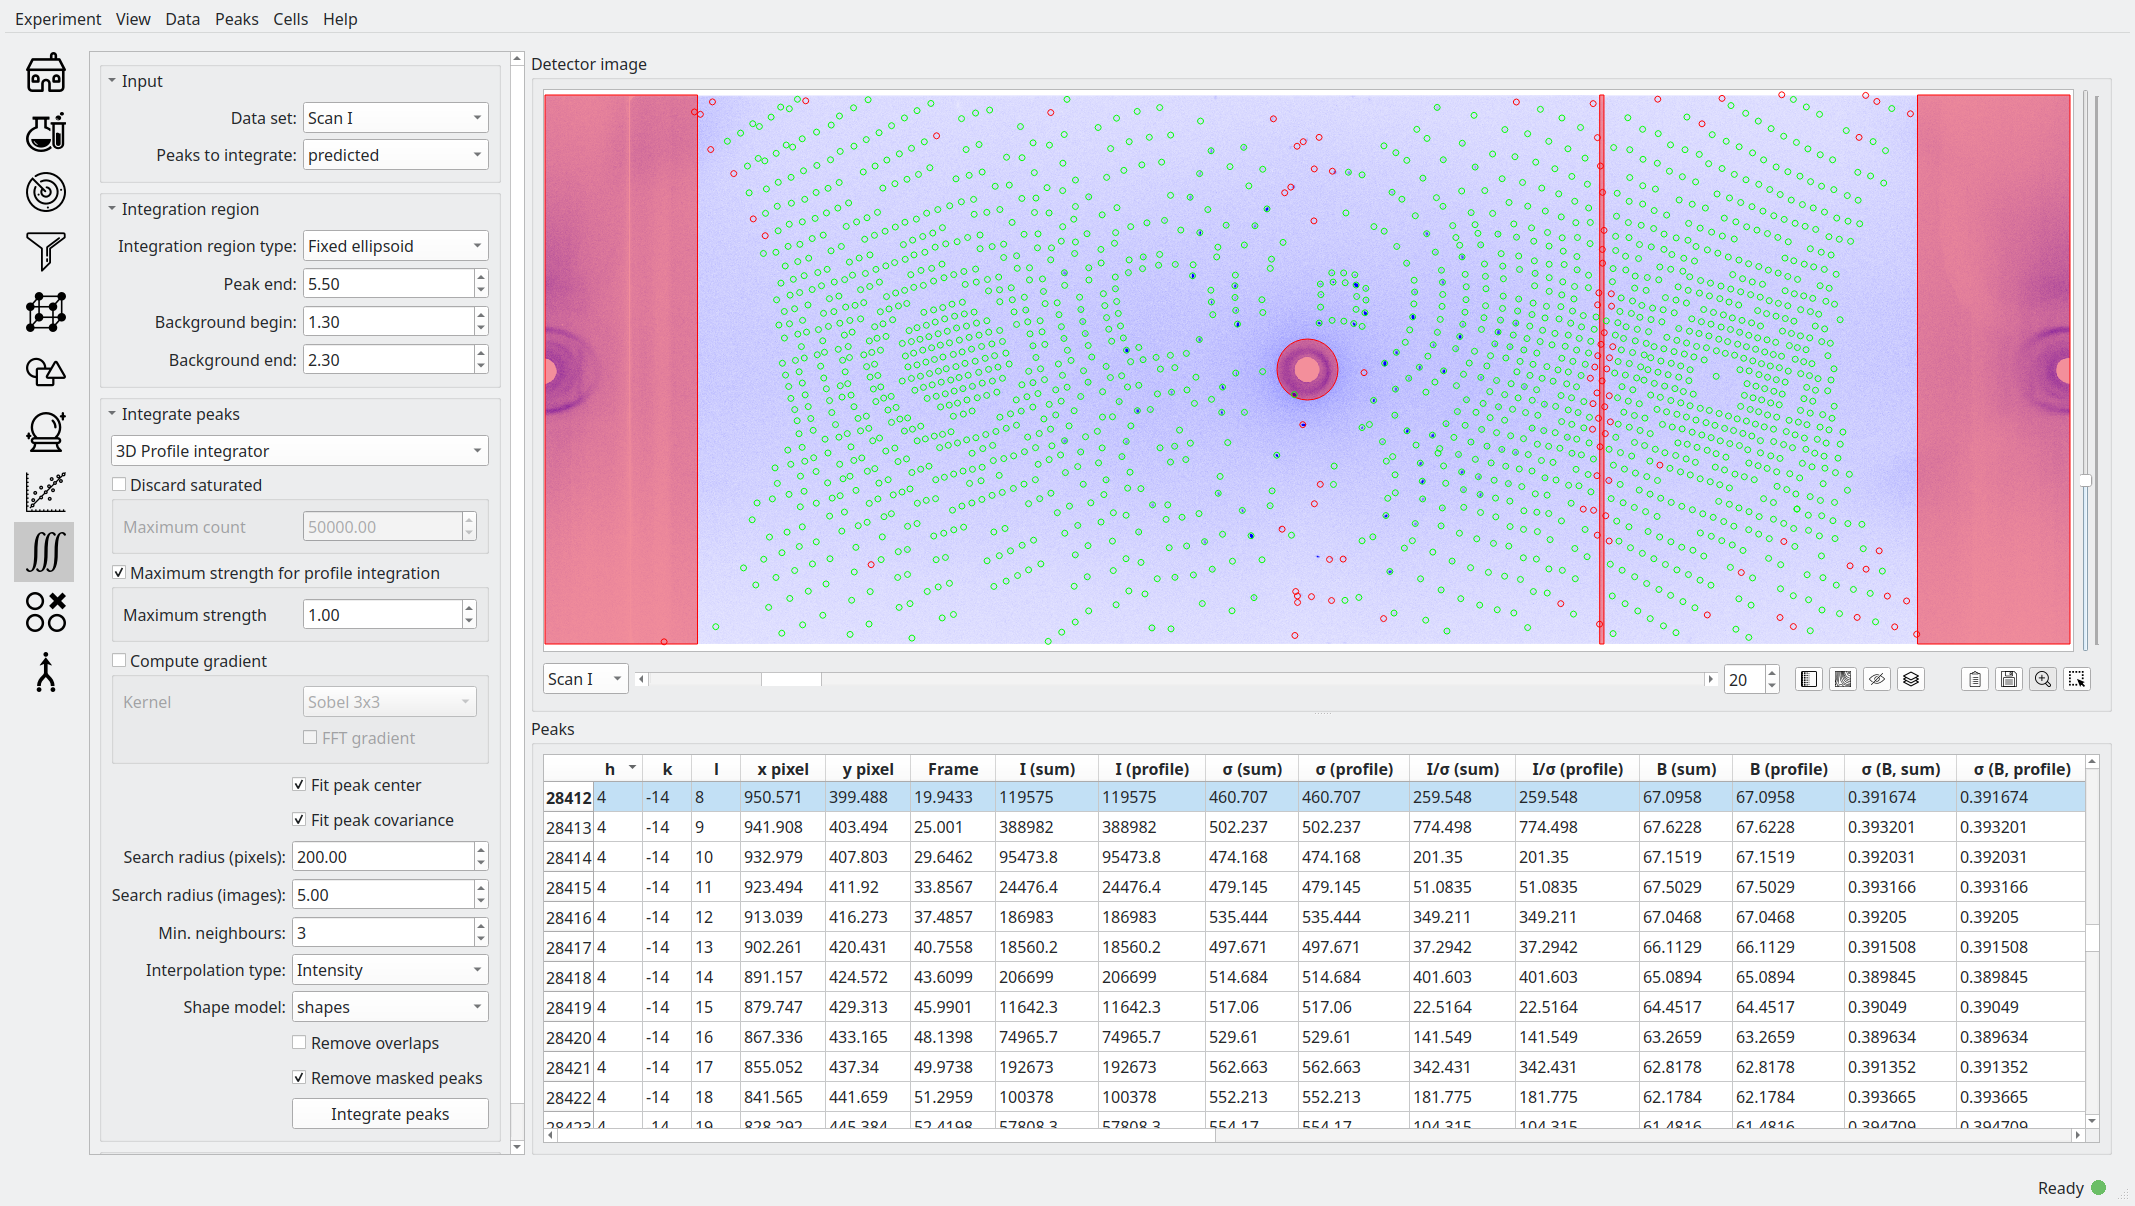Screen dimensions: 2135x1206
Task: Click the layers stack icon
Action: point(1910,679)
